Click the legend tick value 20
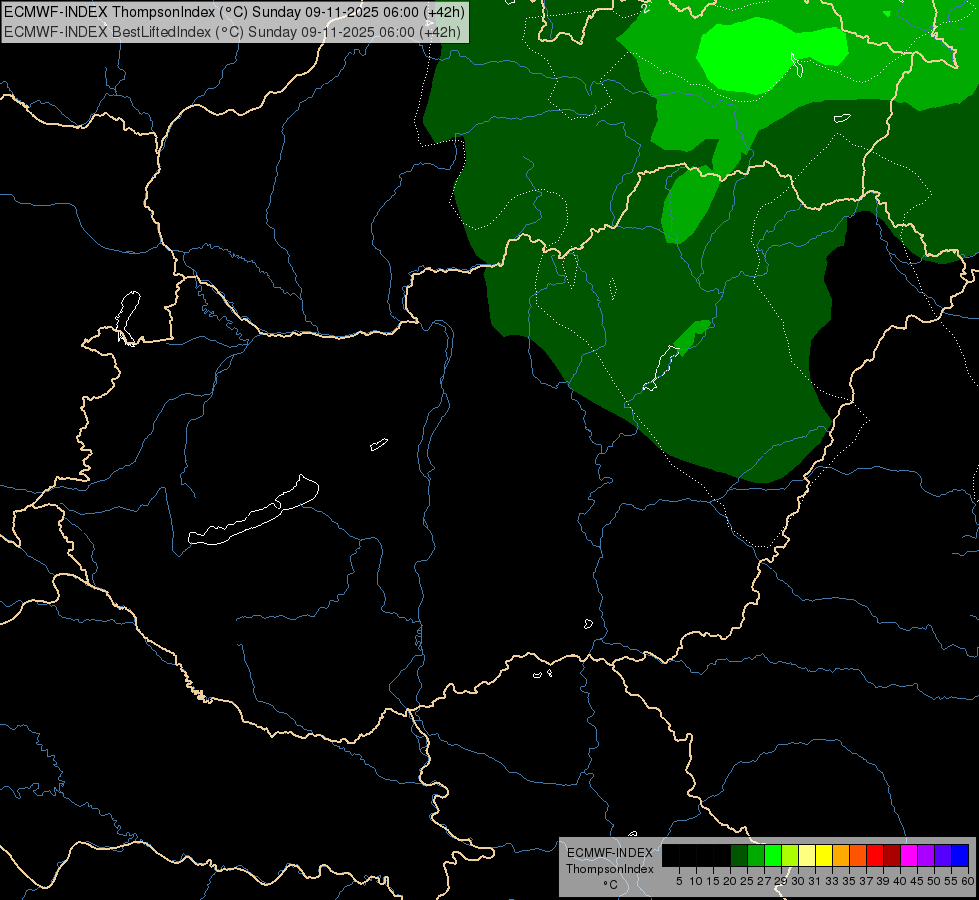 coord(730,881)
